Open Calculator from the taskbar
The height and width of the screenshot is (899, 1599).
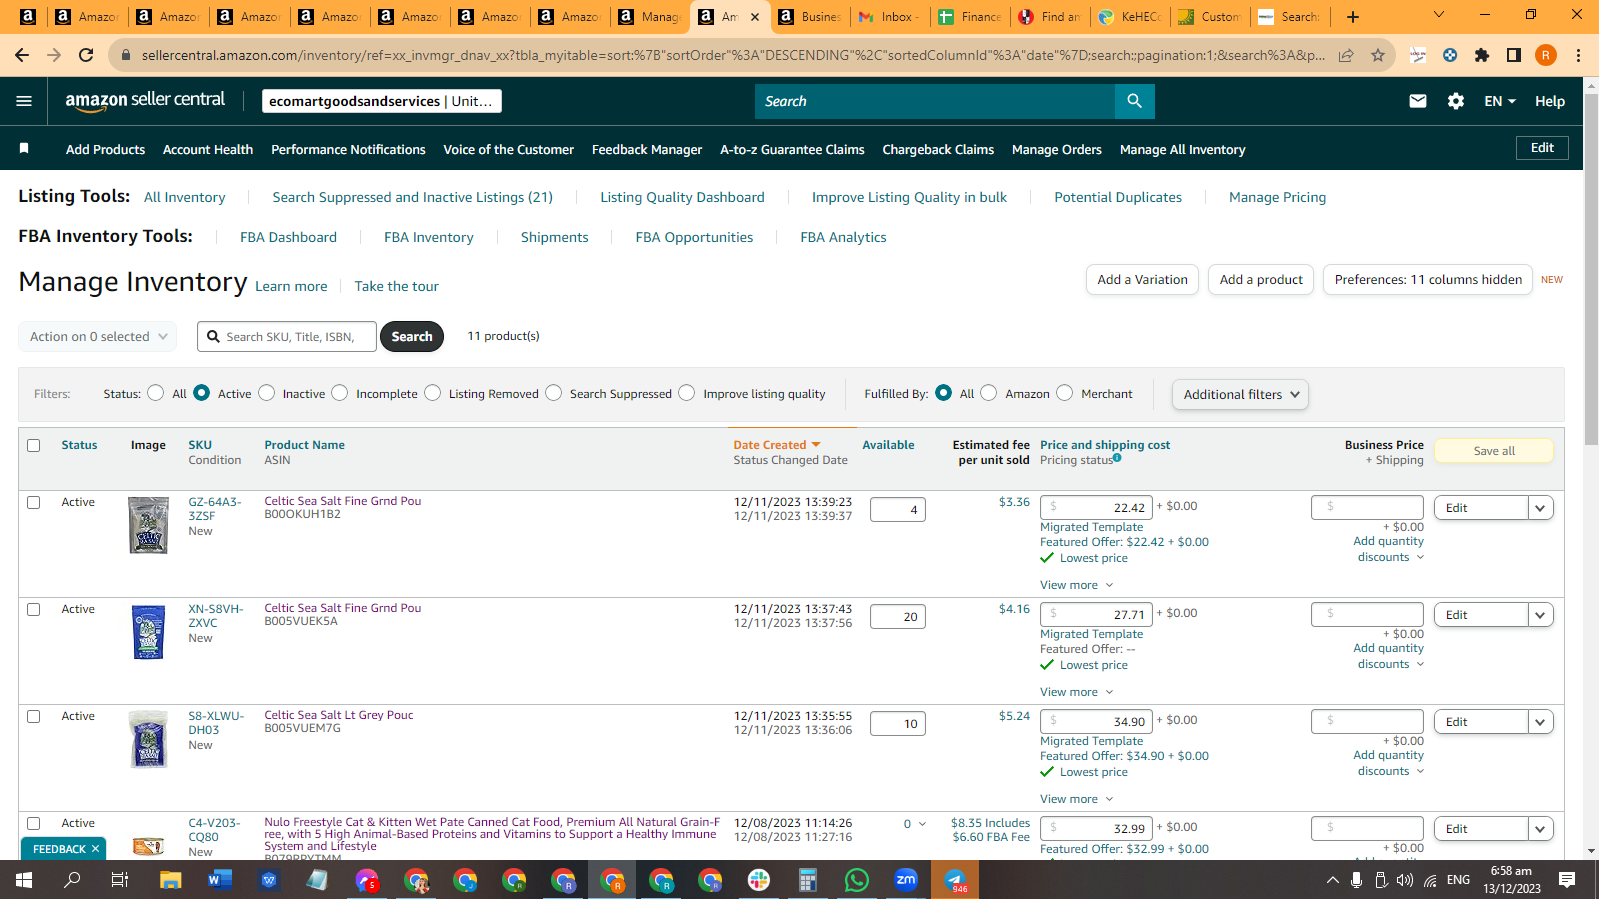[x=808, y=880]
